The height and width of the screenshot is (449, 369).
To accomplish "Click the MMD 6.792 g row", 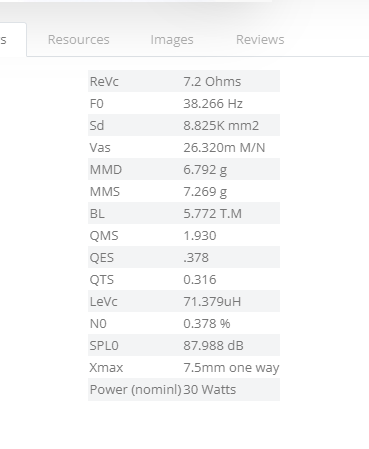I will point(184,169).
